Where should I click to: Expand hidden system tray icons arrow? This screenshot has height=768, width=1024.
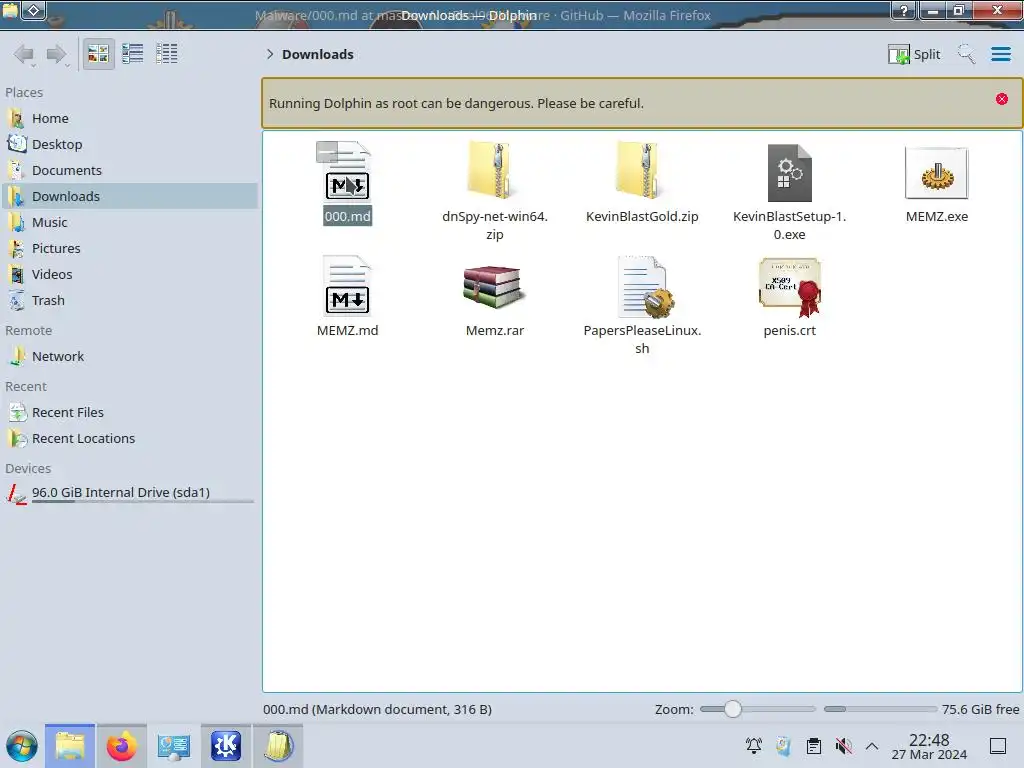872,746
